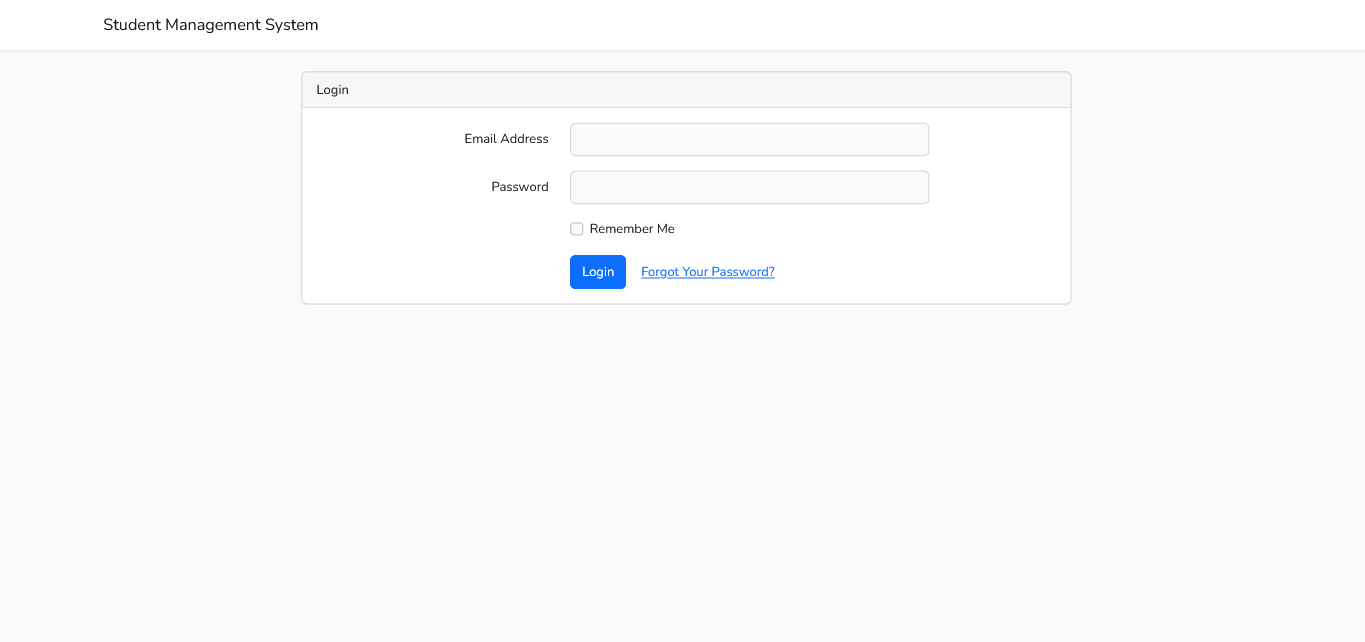Click the Student Management System brand title
The width and height of the screenshot is (1365, 642).
tap(210, 24)
